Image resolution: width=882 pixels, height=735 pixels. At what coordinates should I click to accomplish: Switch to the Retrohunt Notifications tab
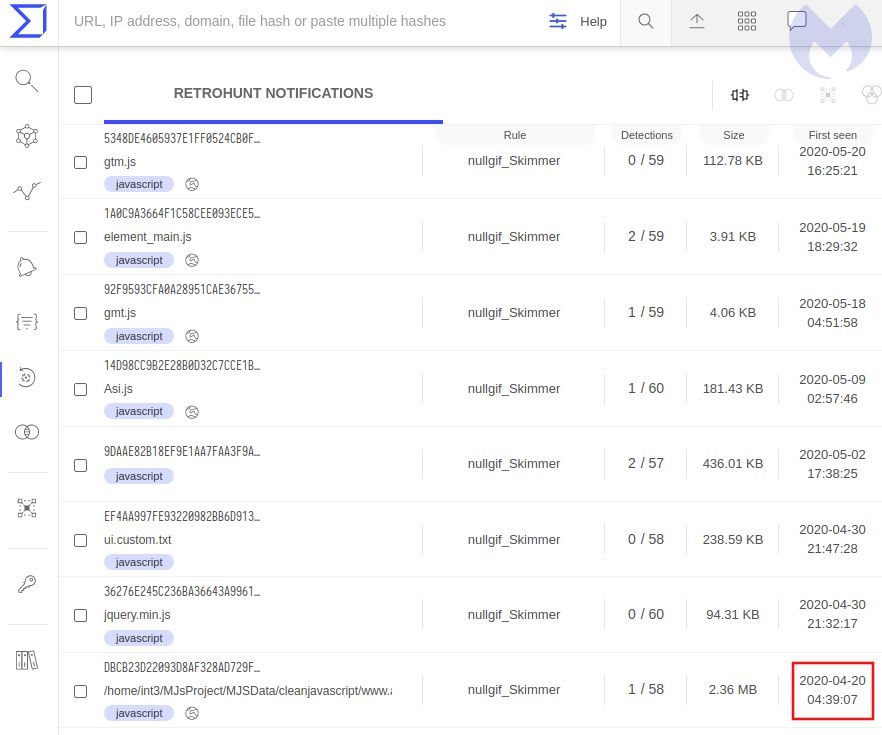click(x=273, y=94)
